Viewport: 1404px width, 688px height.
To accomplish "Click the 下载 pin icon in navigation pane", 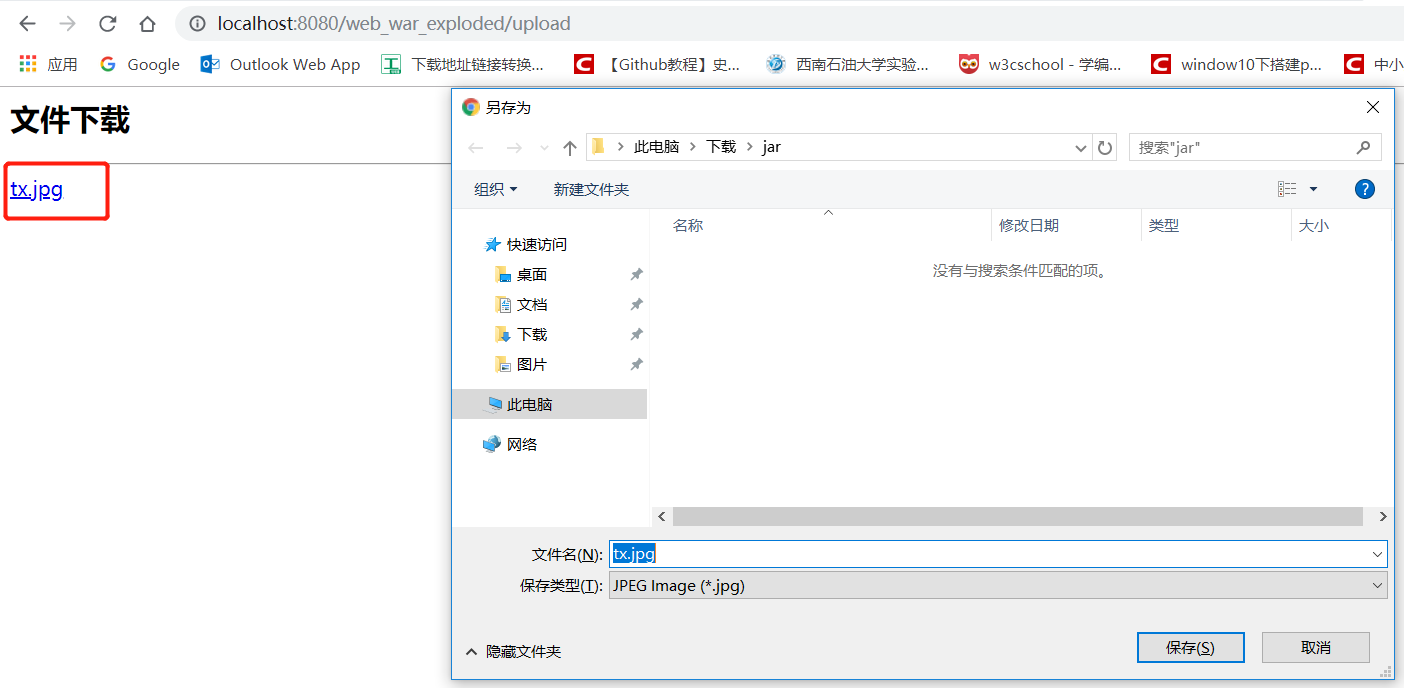I will tap(636, 334).
